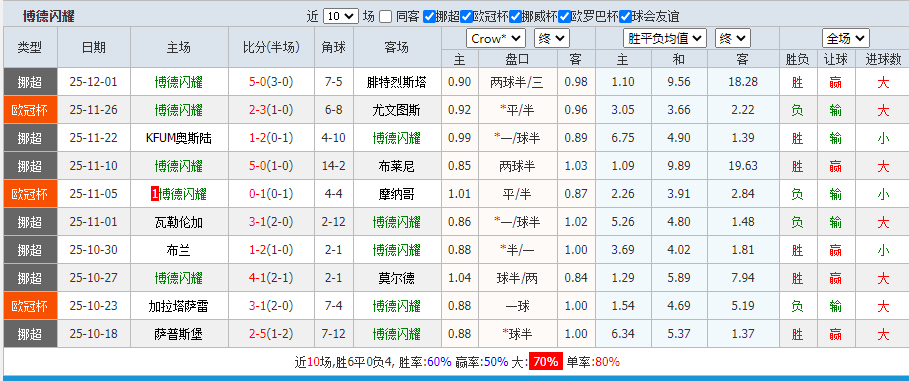This screenshot has width=909, height=381.
Task: Click the 进球数 column header
Action: tap(883, 59)
